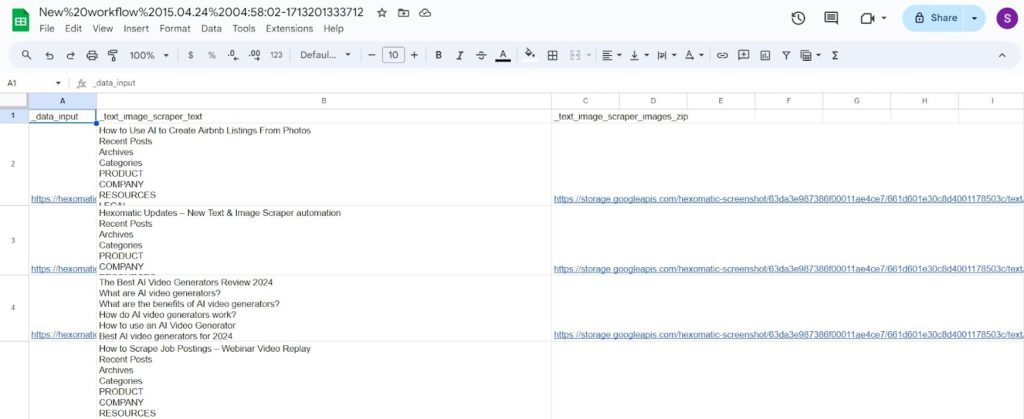Screen dimensions: 1024x419
Task: Insert a chart
Action: pyautogui.click(x=765, y=55)
